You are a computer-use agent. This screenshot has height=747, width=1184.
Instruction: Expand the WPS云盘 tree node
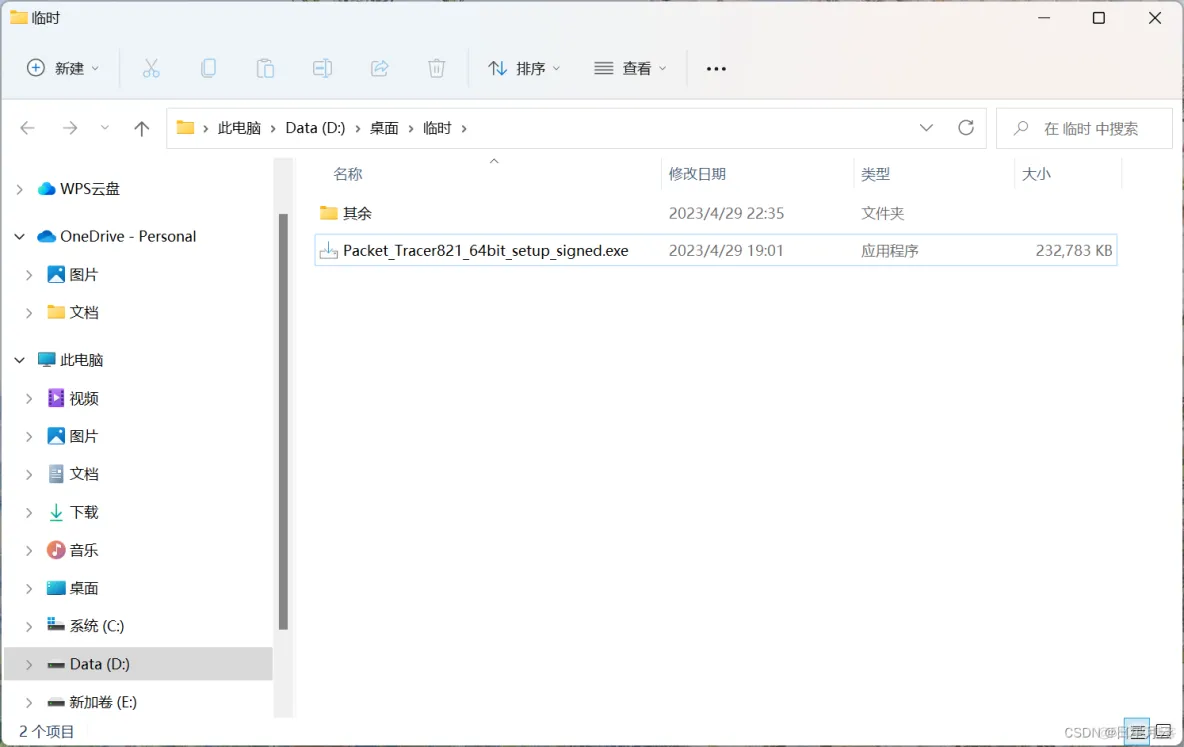click(x=20, y=189)
